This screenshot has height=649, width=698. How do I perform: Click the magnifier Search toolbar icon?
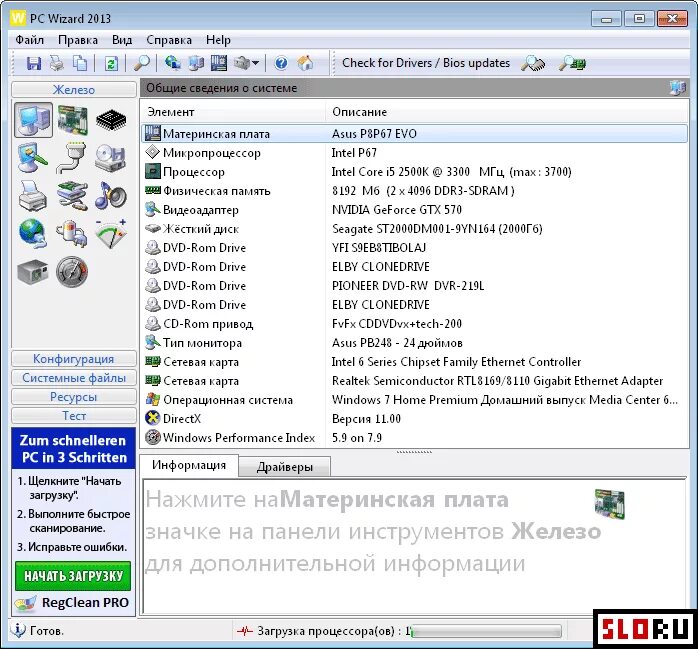point(142,63)
